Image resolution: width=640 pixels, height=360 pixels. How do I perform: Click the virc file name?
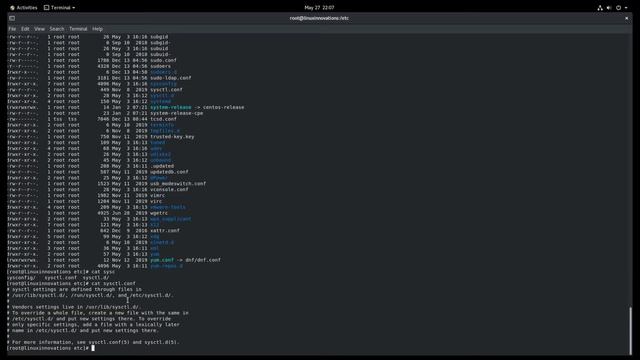point(156,201)
